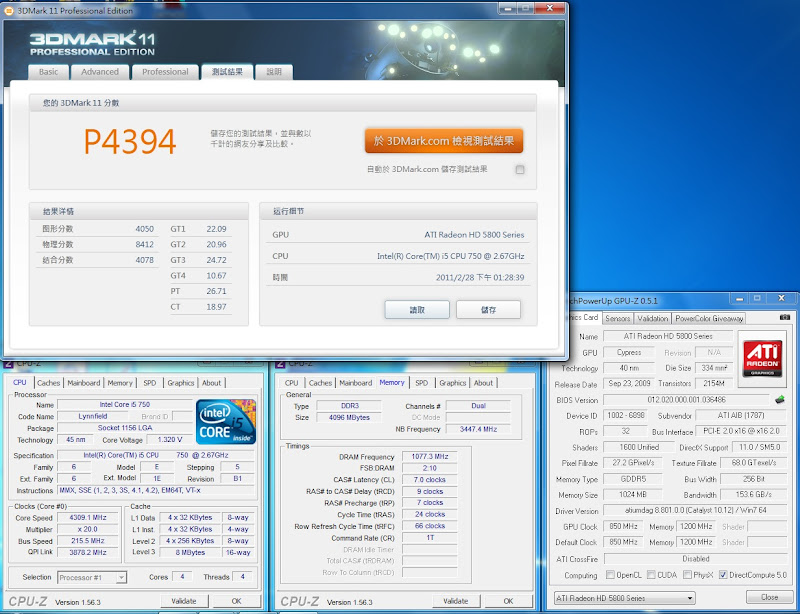Click the Close button in GPU-Z
Image resolution: width=800 pixels, height=614 pixels.
point(769,597)
